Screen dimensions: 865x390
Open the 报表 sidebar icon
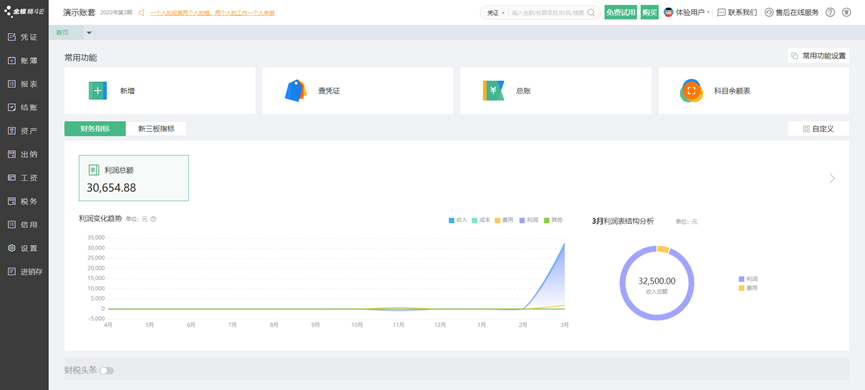pyautogui.click(x=12, y=84)
